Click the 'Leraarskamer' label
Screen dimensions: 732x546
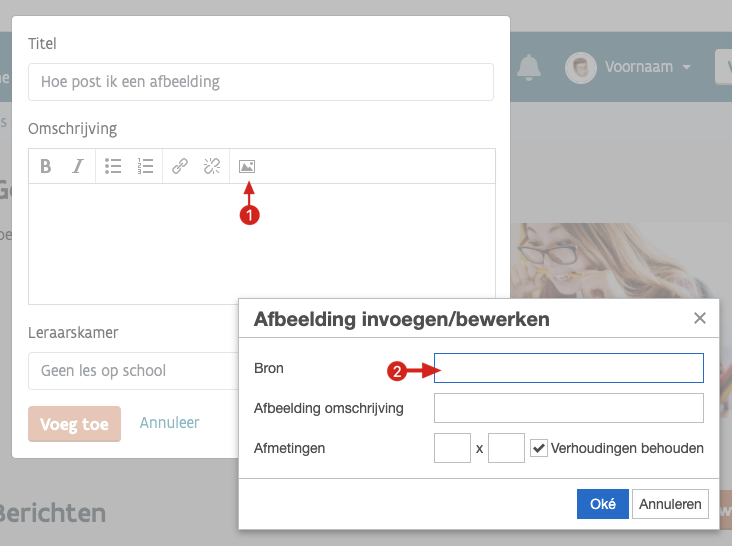(73, 333)
